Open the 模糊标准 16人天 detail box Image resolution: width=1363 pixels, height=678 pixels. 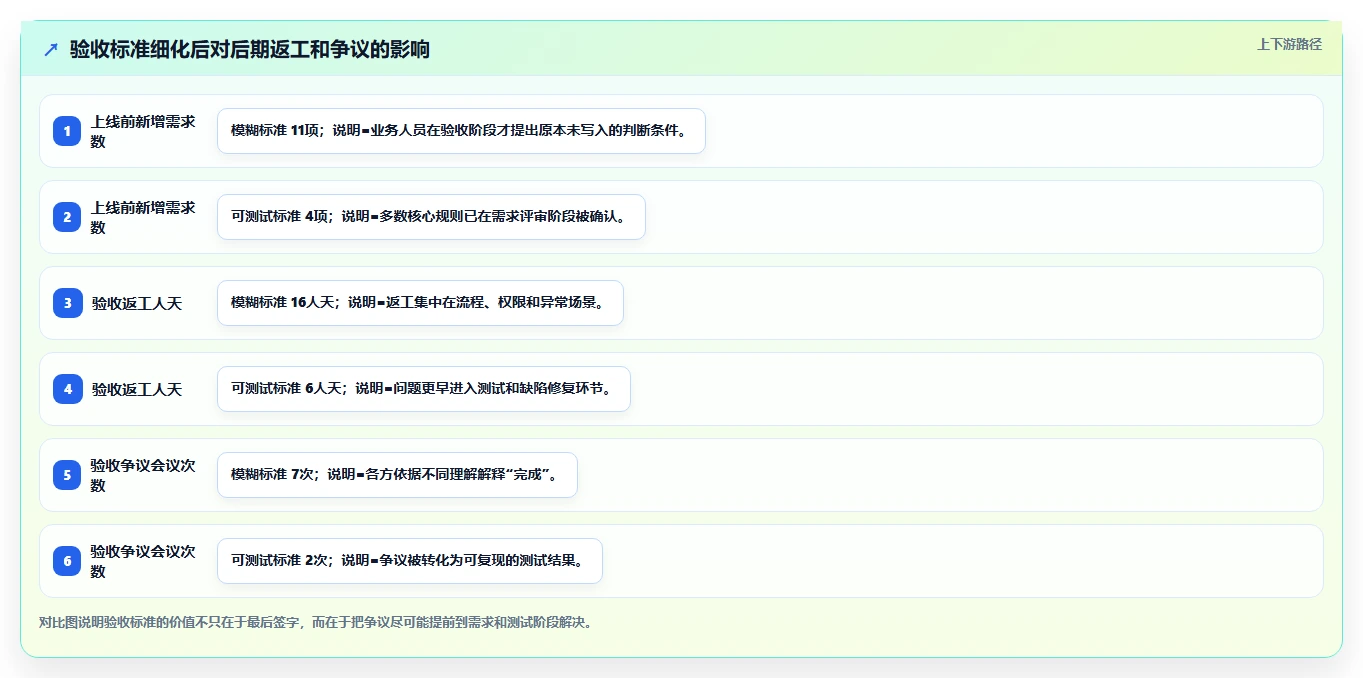pos(420,303)
